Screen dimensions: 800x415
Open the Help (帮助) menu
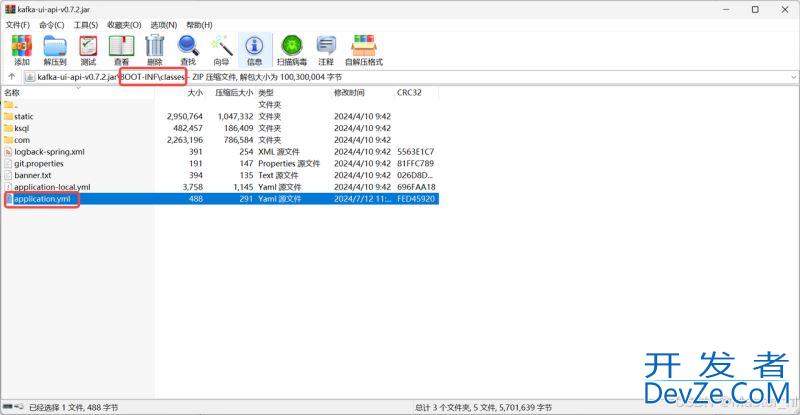199,25
